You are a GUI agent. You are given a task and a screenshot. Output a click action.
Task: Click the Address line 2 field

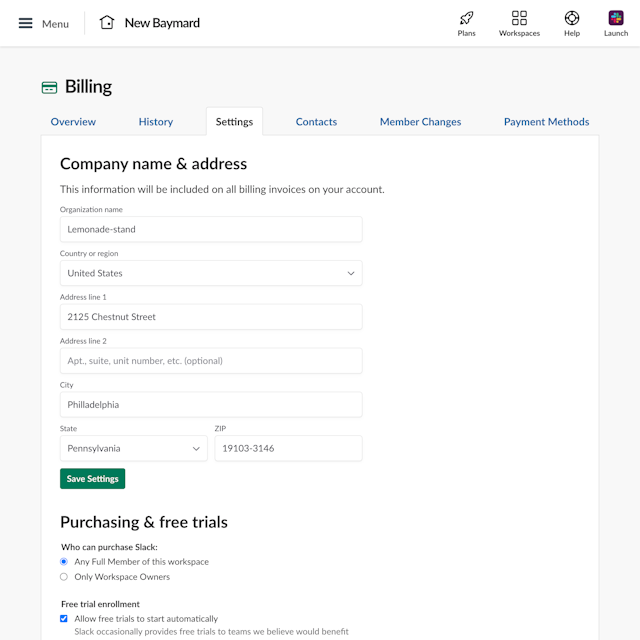(211, 361)
